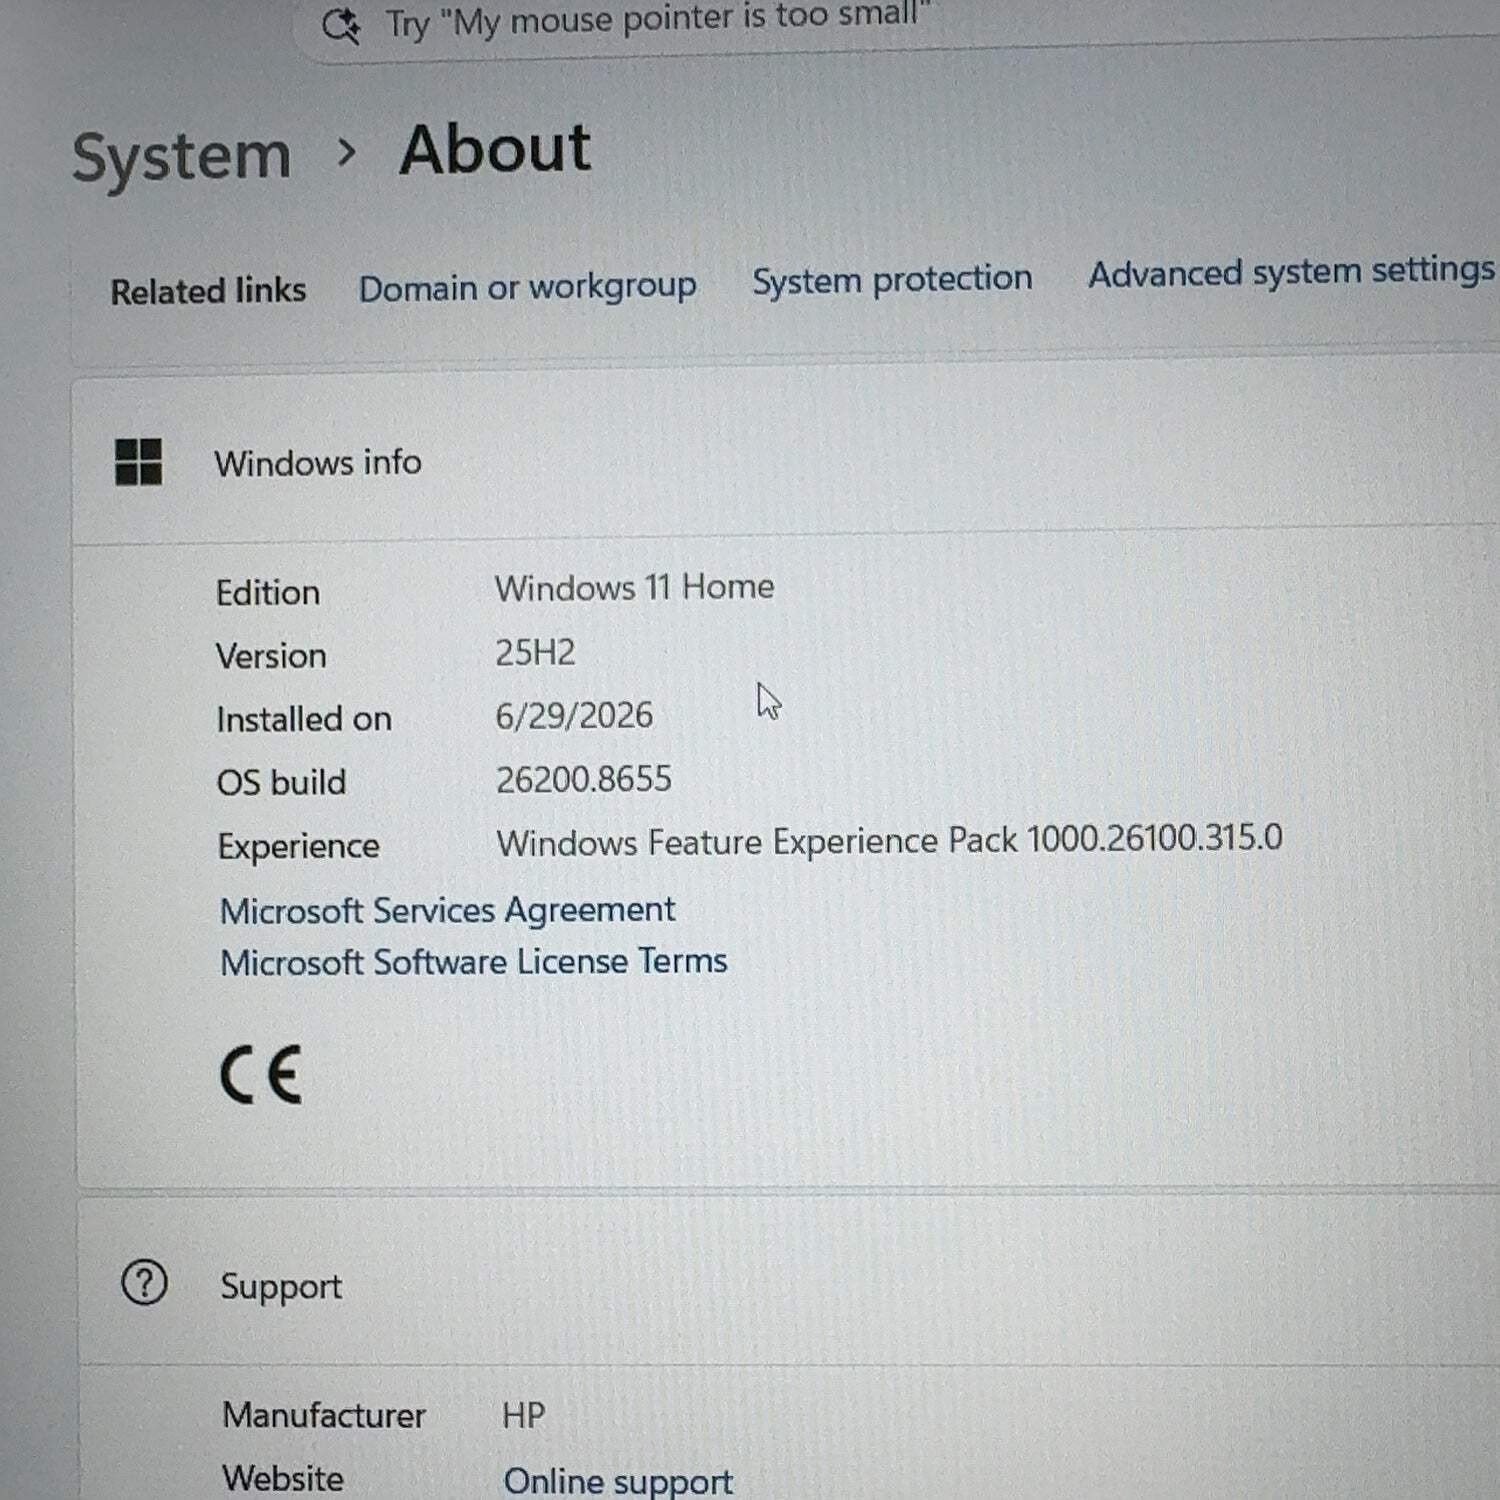The height and width of the screenshot is (1500, 1500).
Task: Select Windows Feature Experience Pack 1000.26100.315.0 text
Action: click(889, 841)
